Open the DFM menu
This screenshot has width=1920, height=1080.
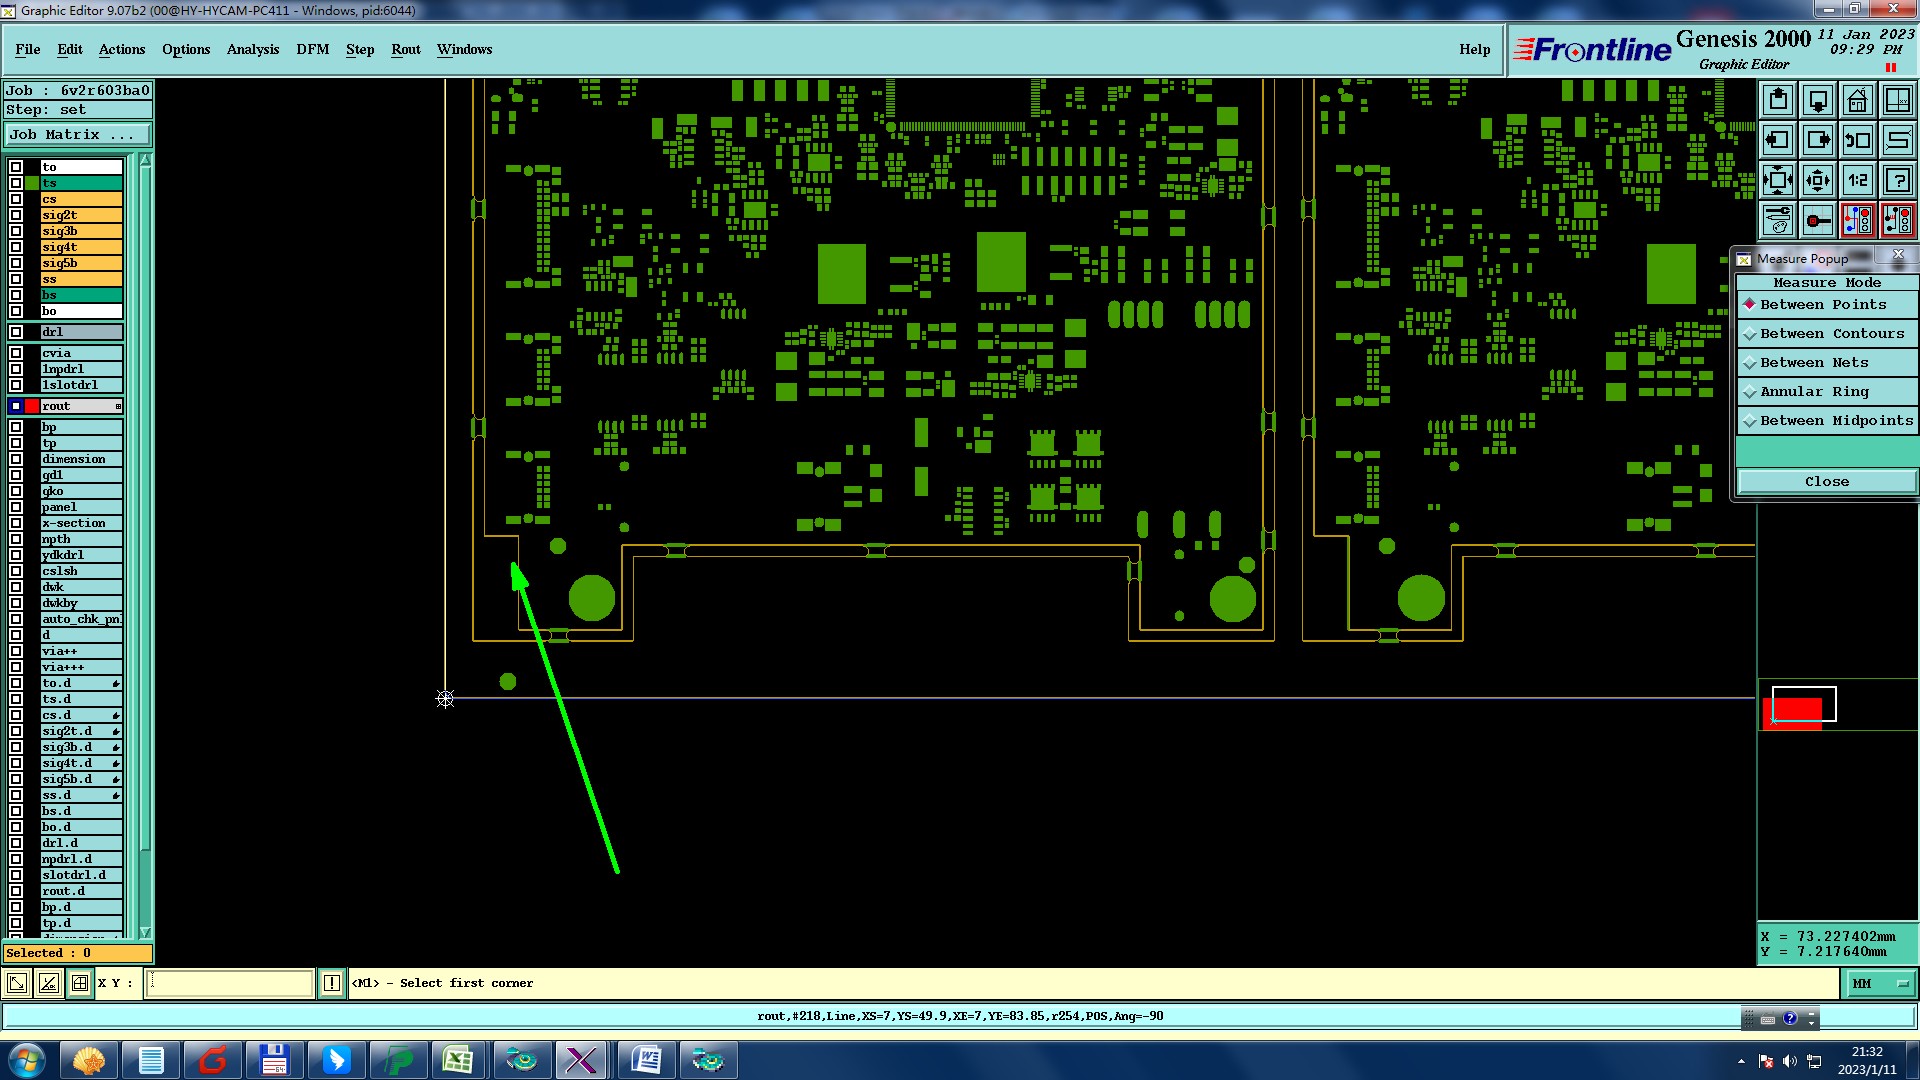312,49
